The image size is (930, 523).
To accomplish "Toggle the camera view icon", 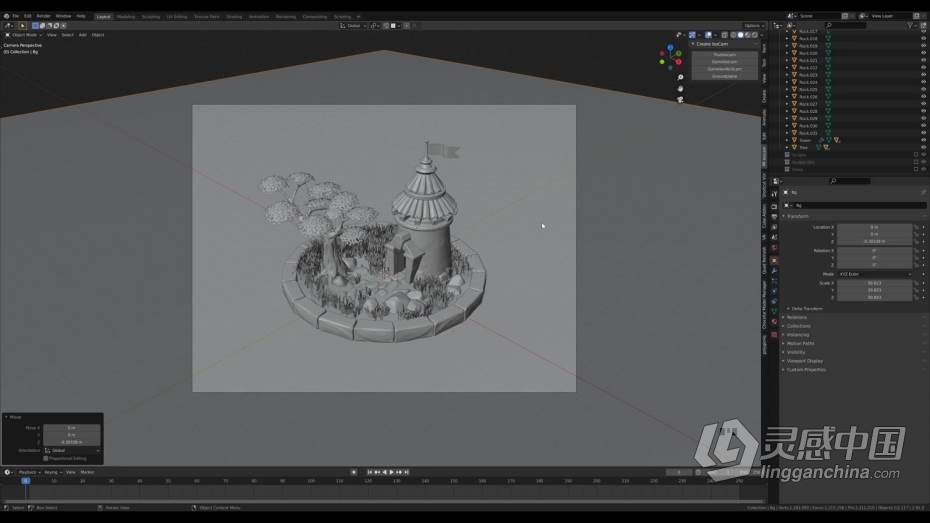I will click(x=680, y=100).
